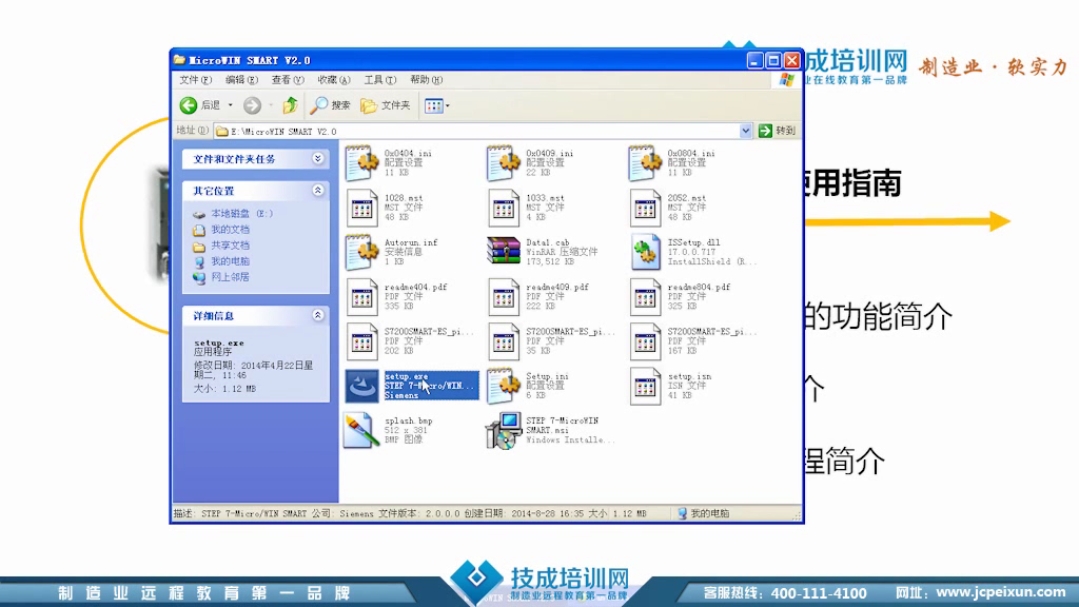
Task: Select the 35 KB S7200SMART-ES PDF icon
Action: [x=504, y=341]
